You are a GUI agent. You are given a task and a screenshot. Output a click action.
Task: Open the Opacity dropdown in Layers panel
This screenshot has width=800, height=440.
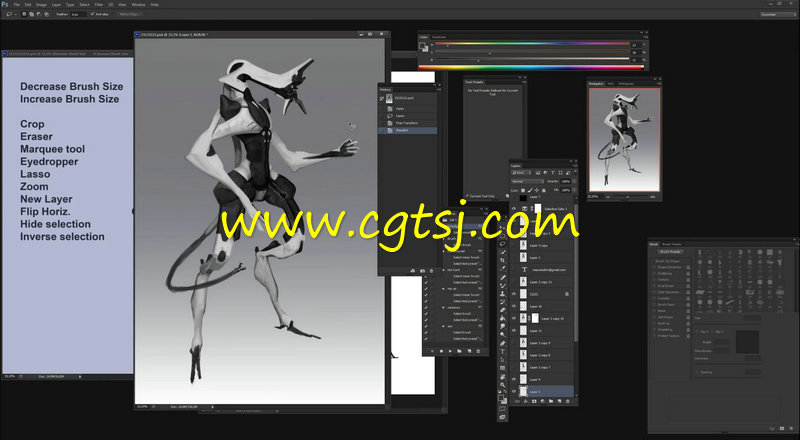574,181
